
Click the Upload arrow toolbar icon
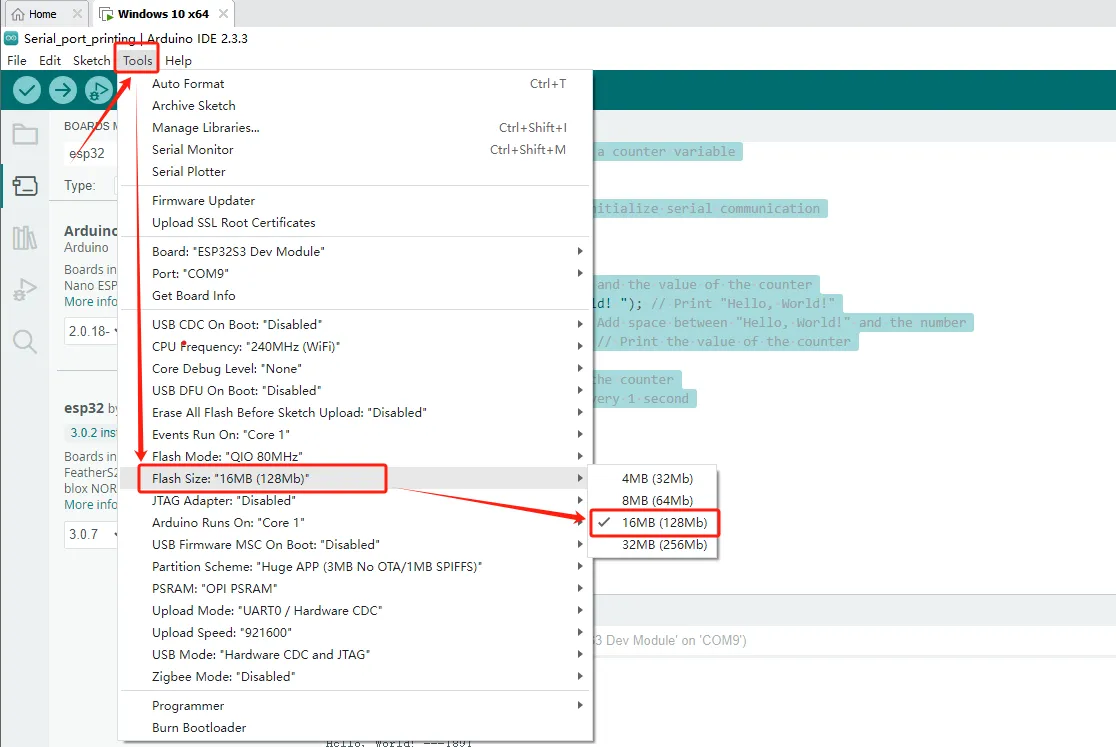(63, 90)
